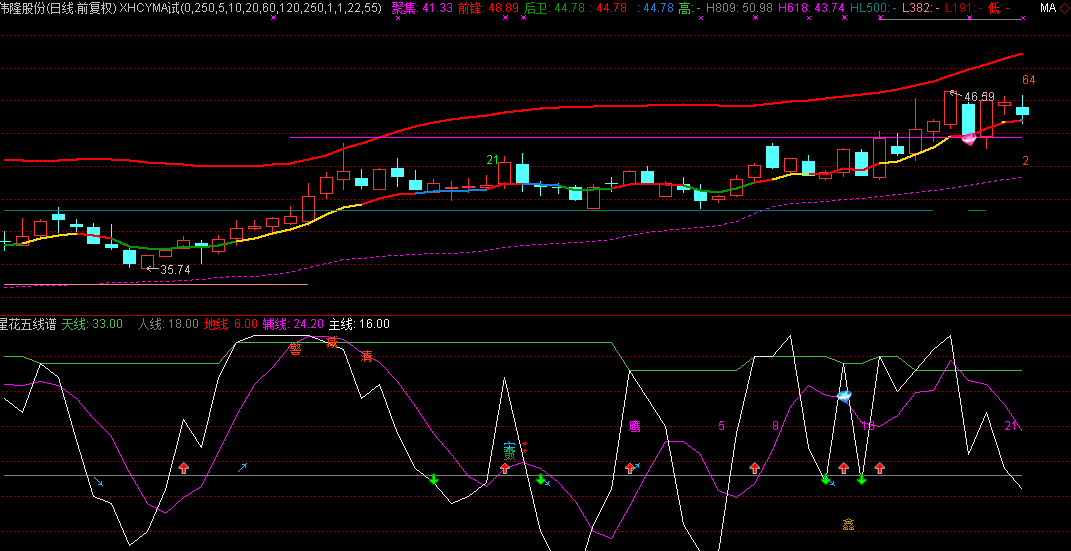Select the 前锋 48.89 legend in the header
Image resolution: width=1071 pixels, height=551 pixels.
(488, 8)
